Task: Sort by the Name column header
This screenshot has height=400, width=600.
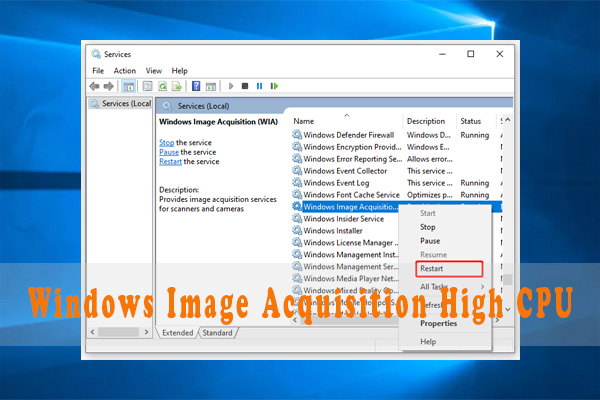Action: point(304,121)
